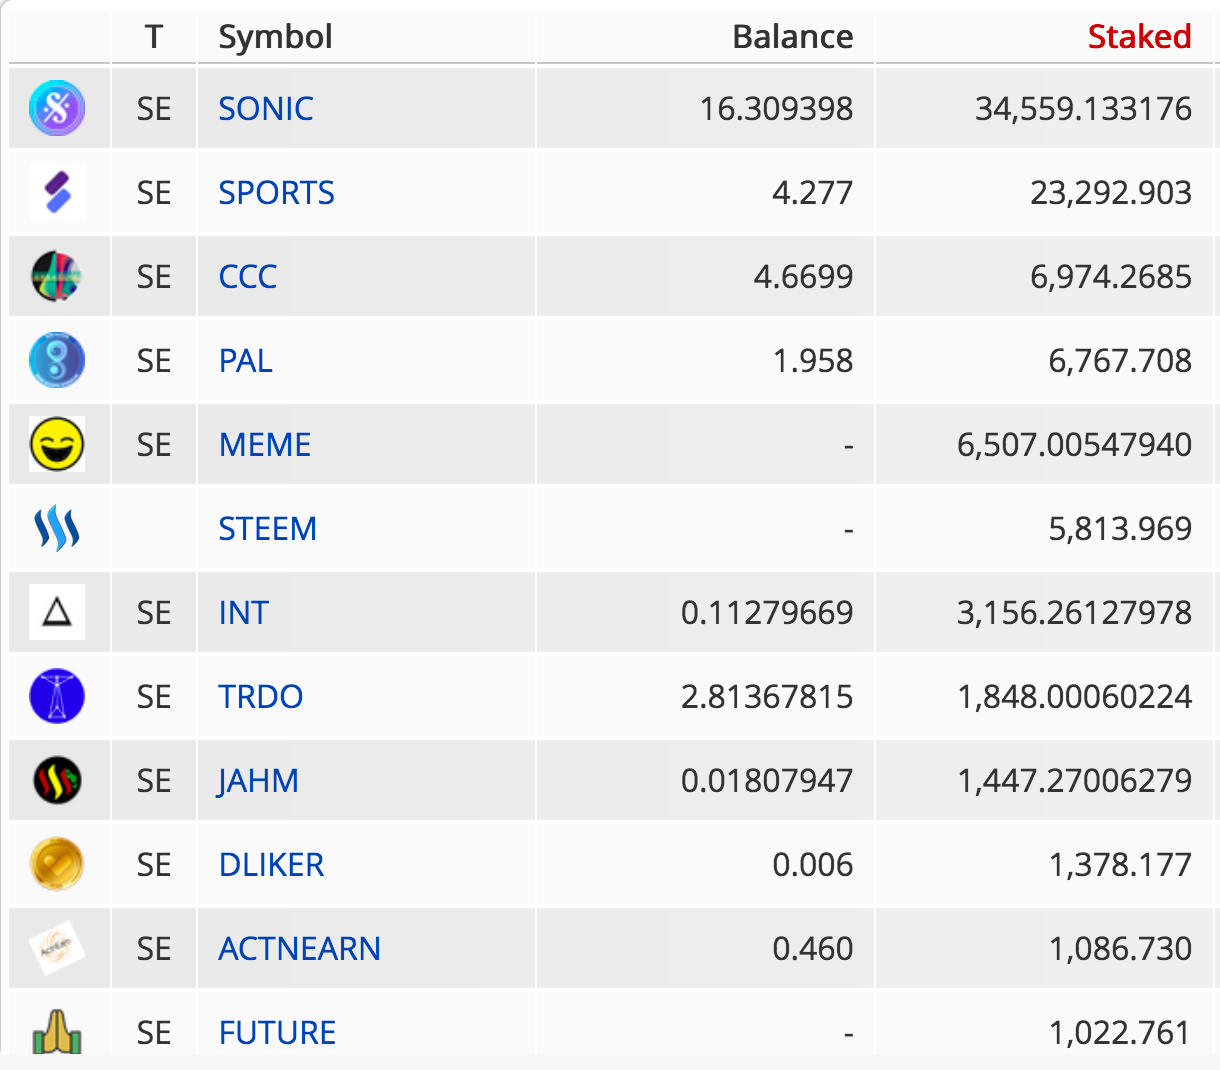Select the INT triangle icon
This screenshot has width=1220, height=1070.
click(x=57, y=612)
